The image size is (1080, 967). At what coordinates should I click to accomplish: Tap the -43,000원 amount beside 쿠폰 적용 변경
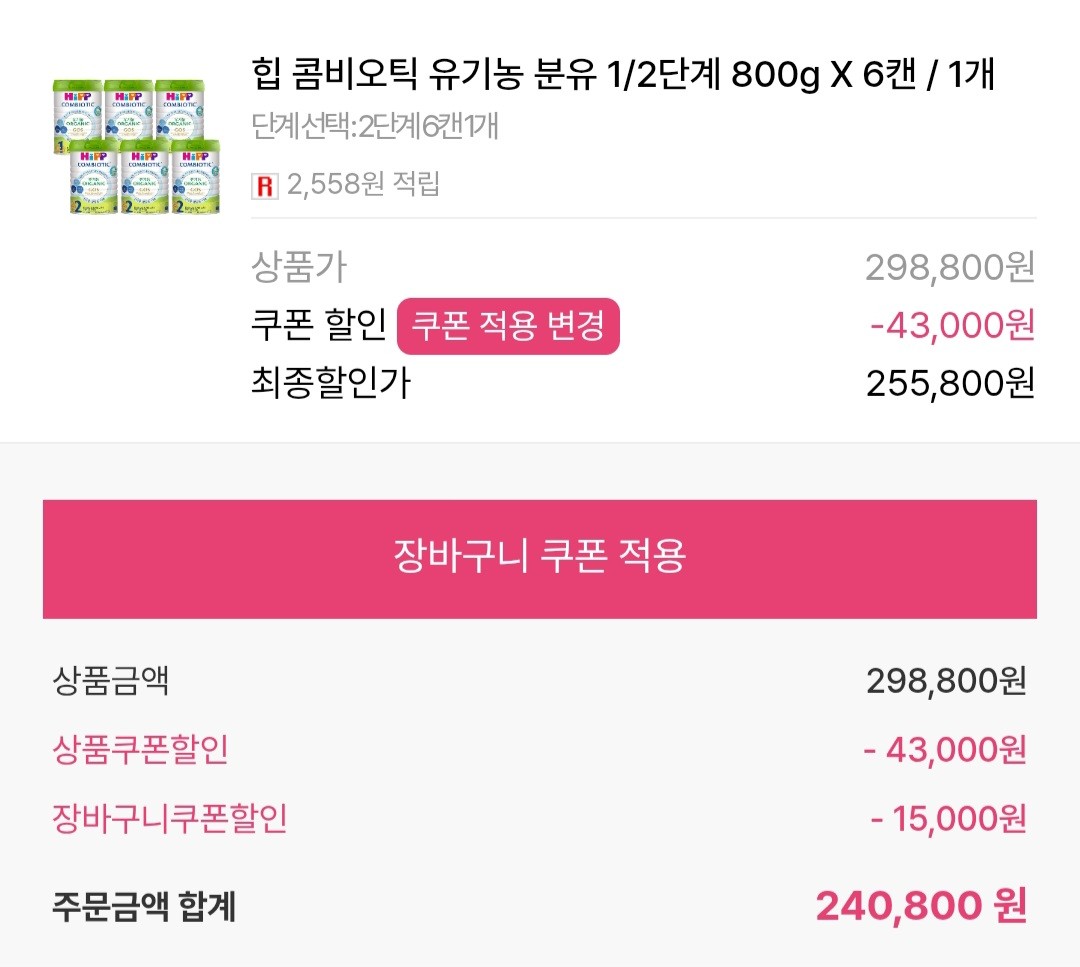coord(952,325)
